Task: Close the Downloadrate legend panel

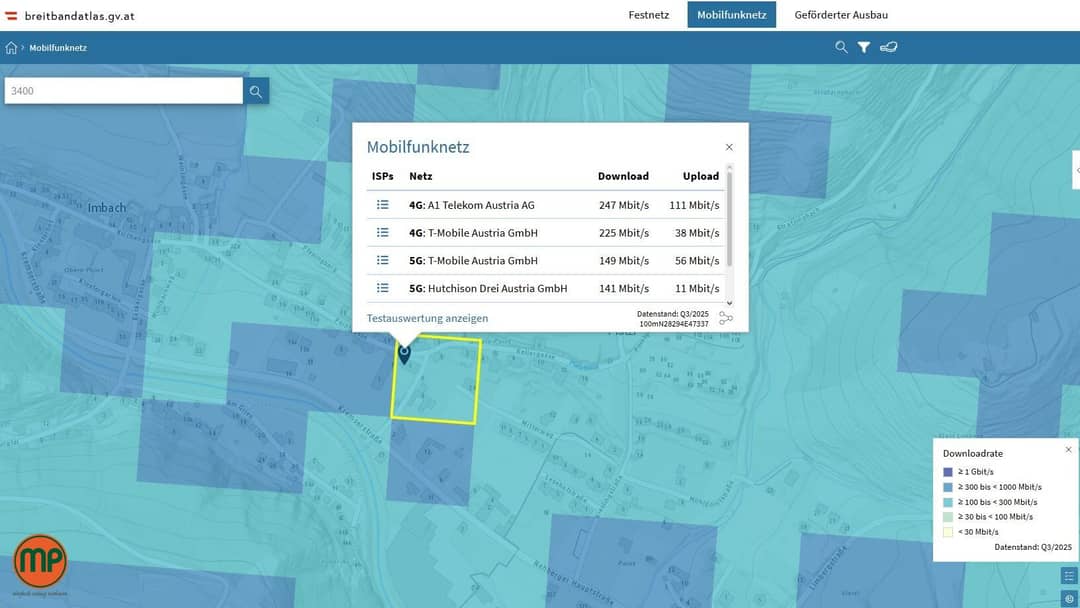Action: click(1068, 450)
